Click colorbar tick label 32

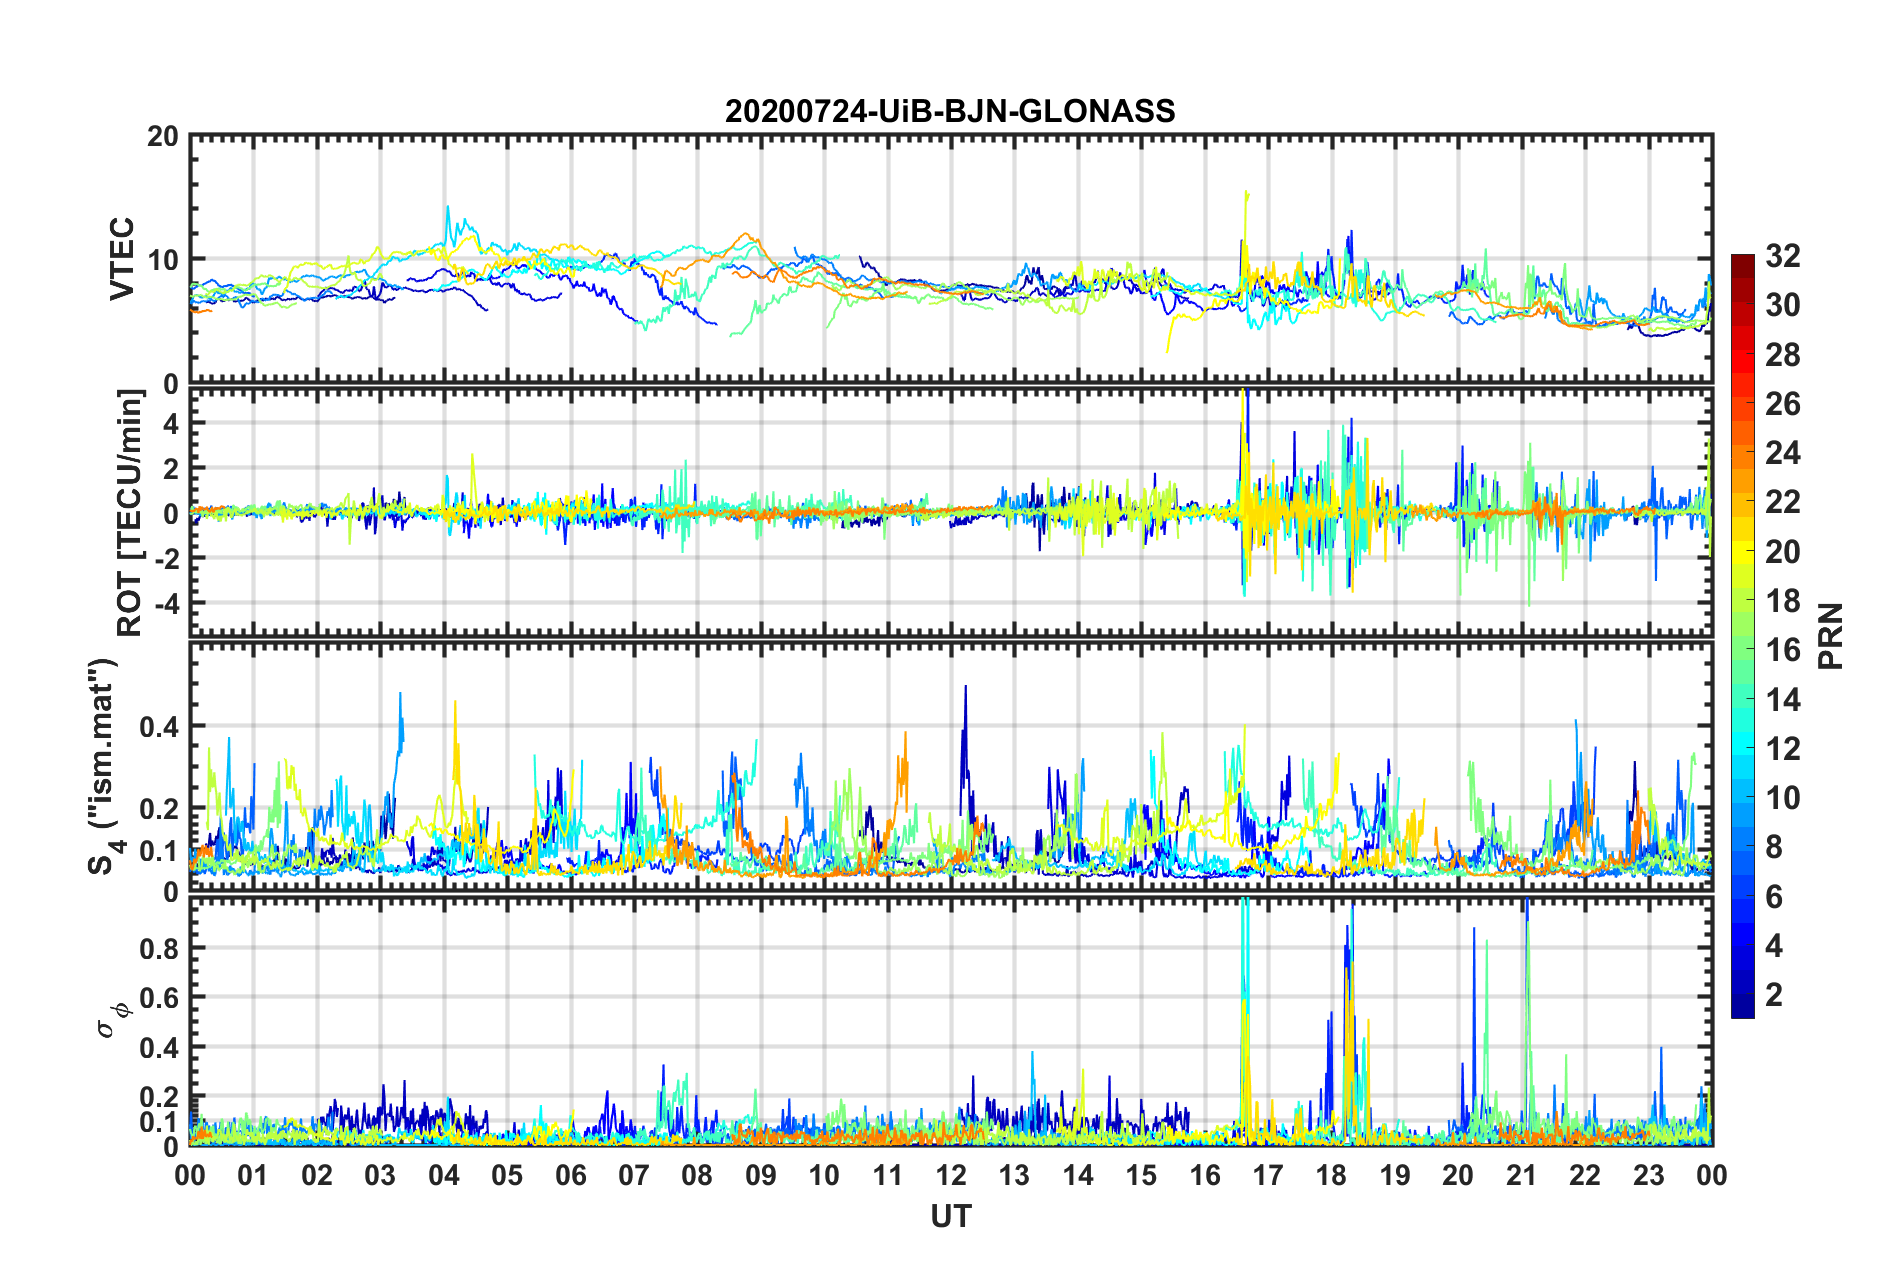tap(1782, 256)
